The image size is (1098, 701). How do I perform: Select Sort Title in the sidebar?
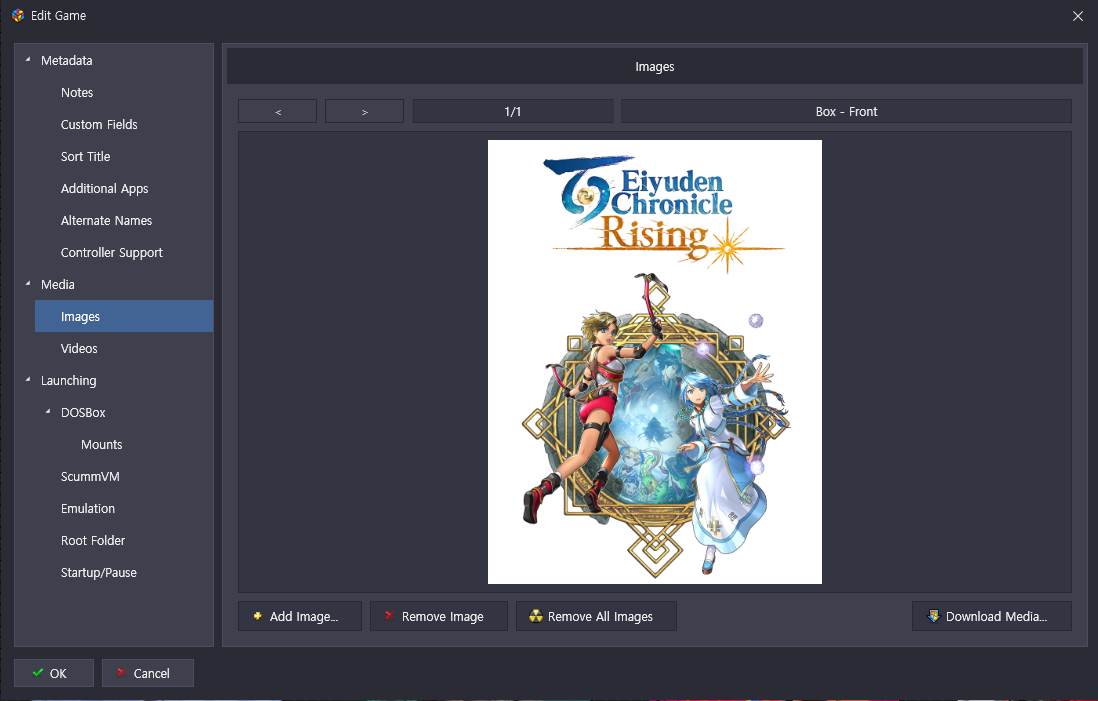click(85, 156)
